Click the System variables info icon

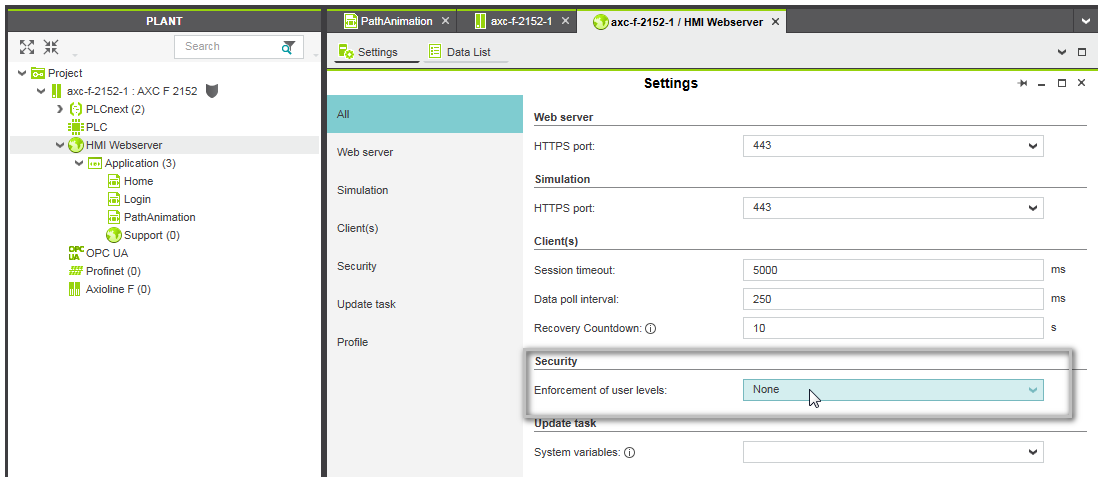coord(629,453)
